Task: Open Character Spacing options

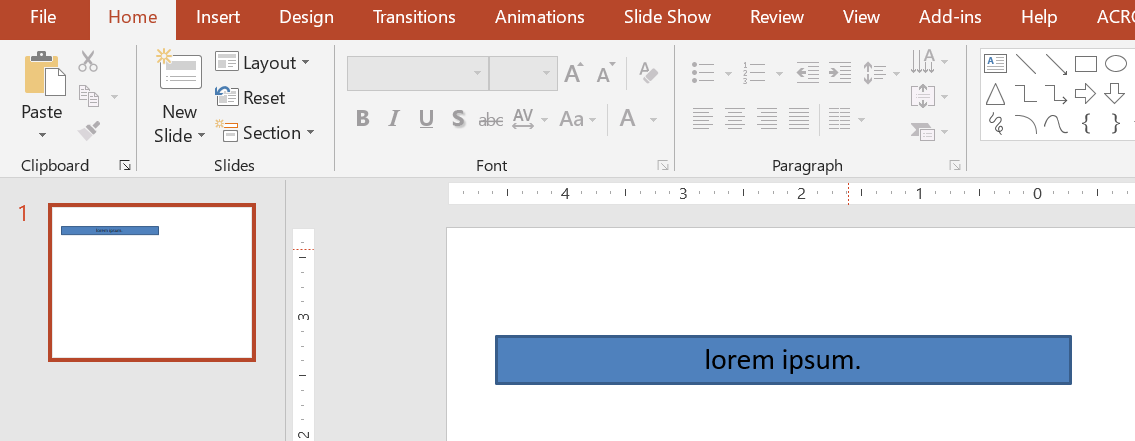Action: tap(529, 119)
